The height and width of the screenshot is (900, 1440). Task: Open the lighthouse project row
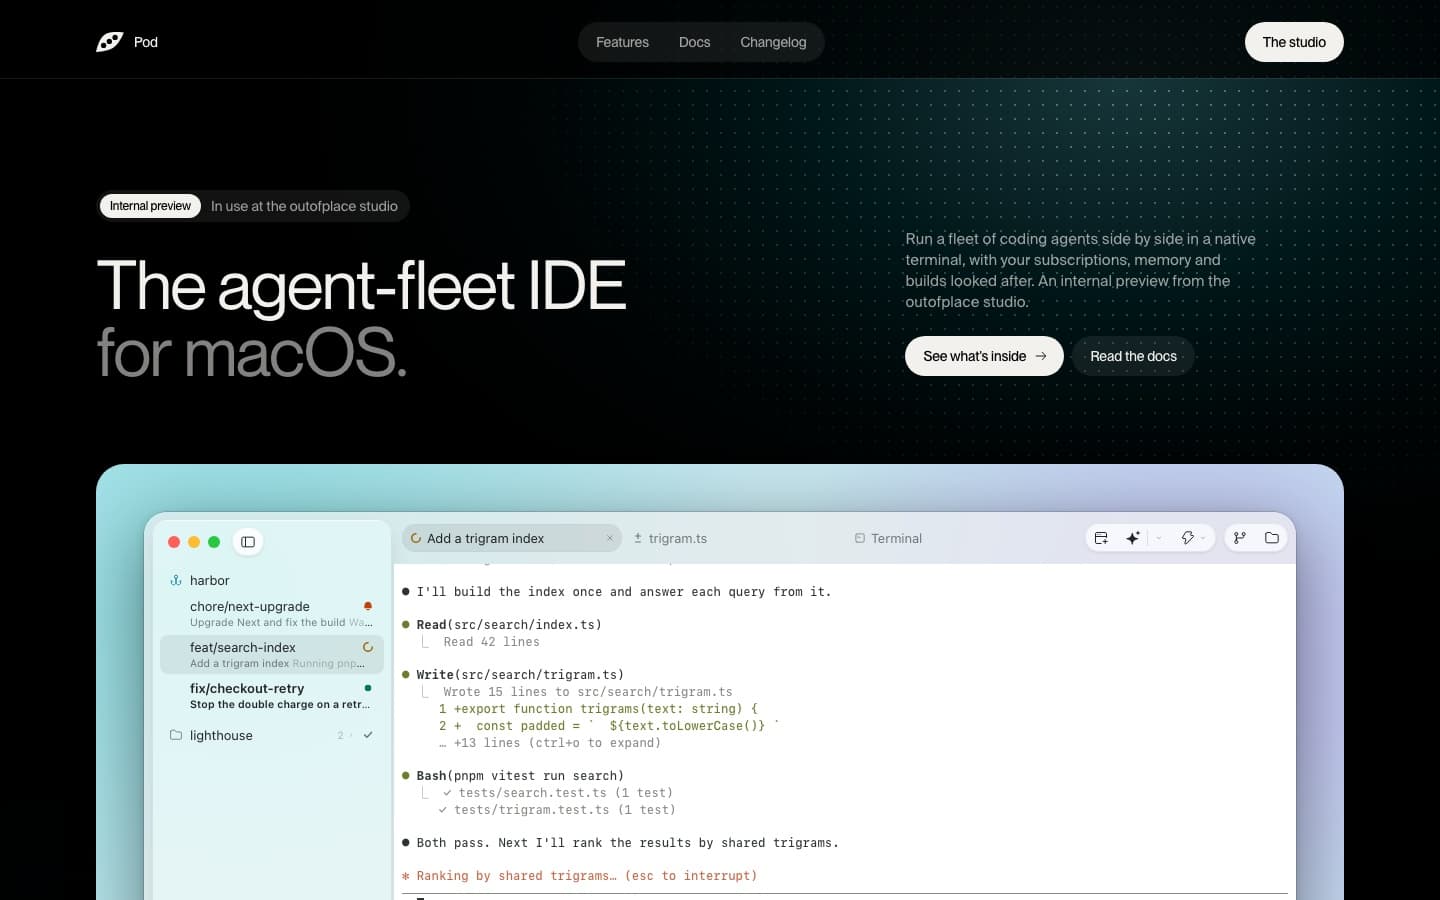272,735
